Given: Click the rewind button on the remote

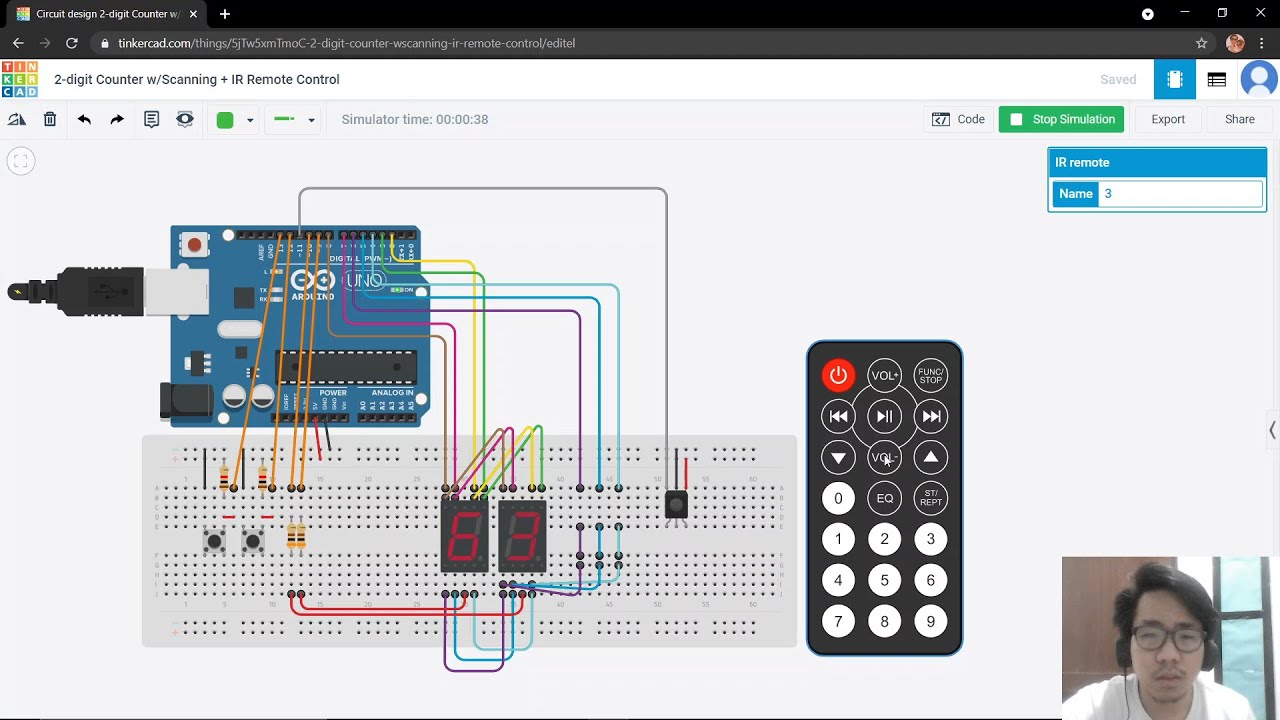Looking at the screenshot, I should coord(838,417).
